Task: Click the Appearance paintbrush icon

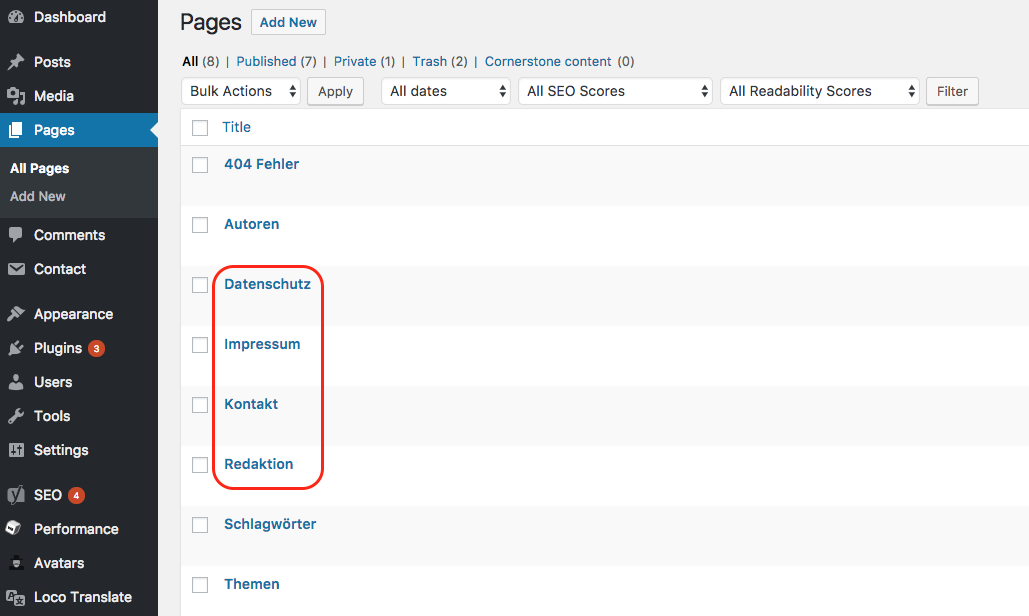Action: 16,314
